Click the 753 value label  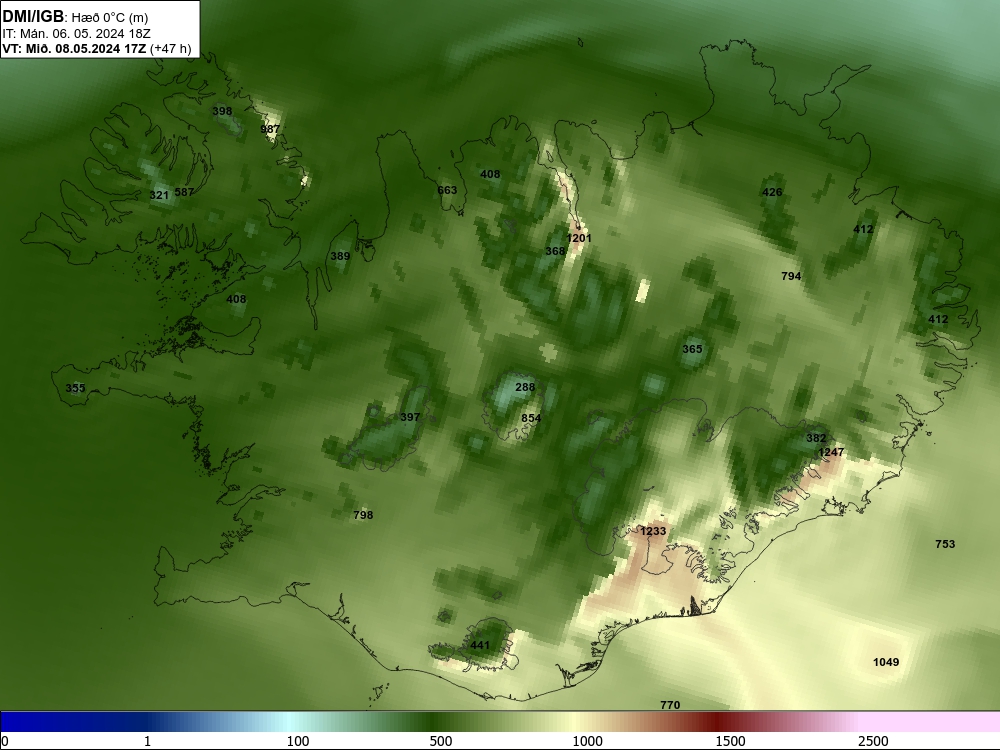945,544
